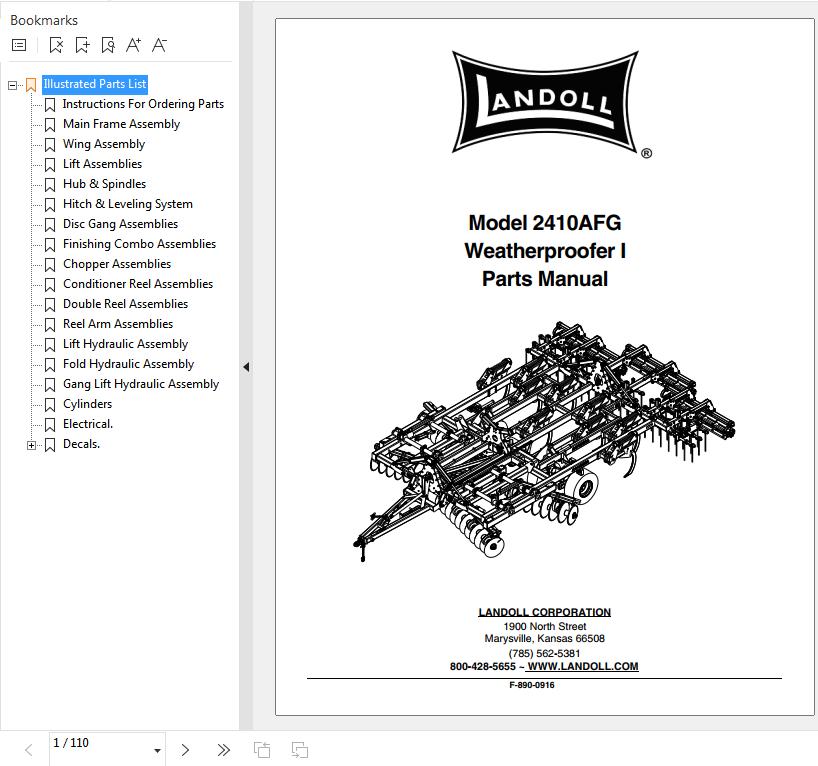818x766 pixels.
Task: Click the F-890-0916 document number
Action: (x=532, y=685)
